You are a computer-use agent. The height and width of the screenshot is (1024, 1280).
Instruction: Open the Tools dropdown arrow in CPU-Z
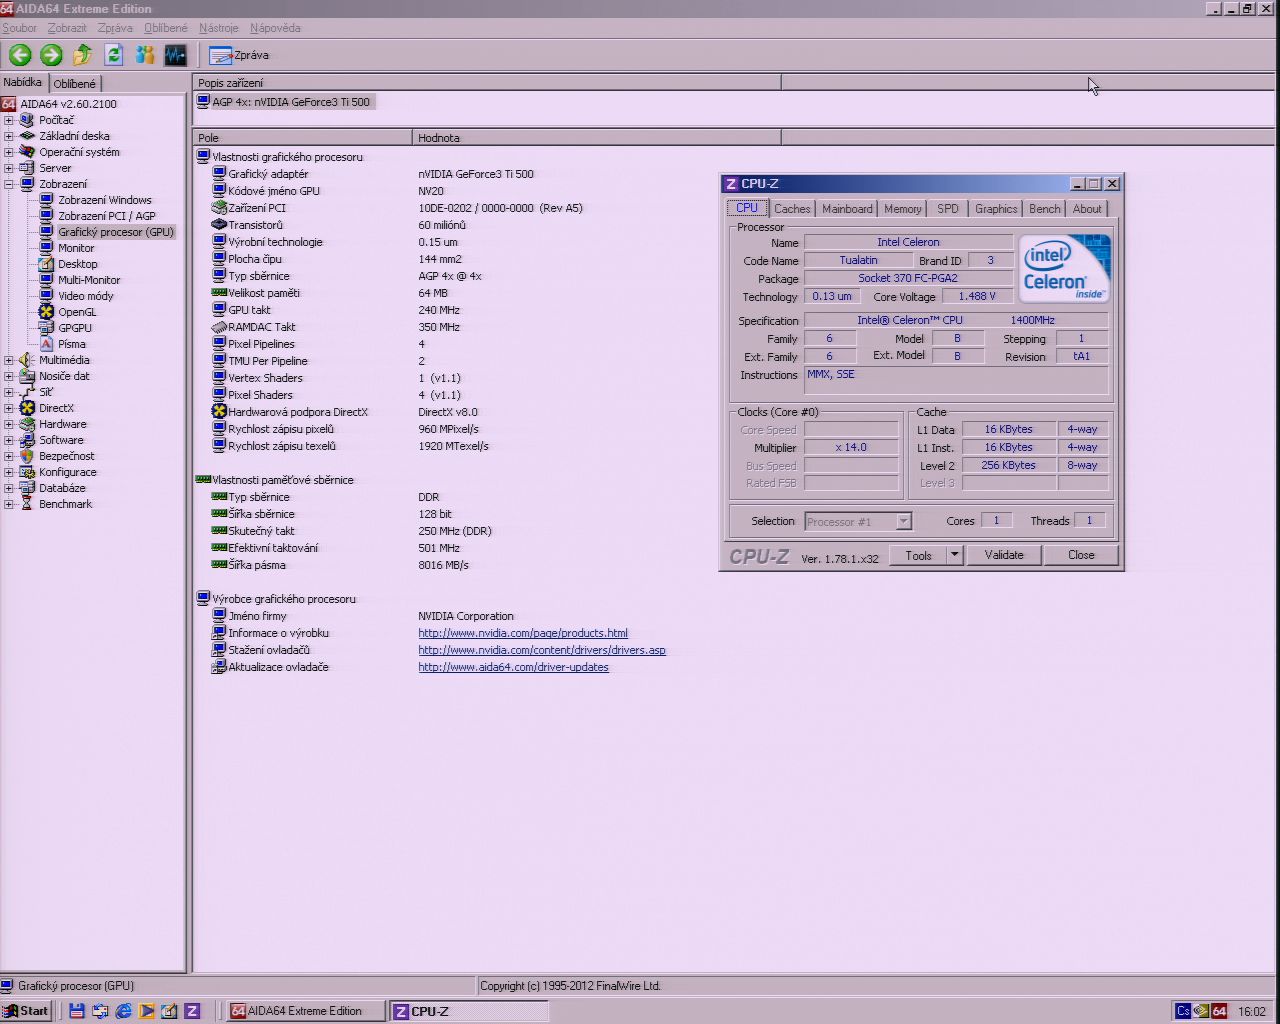pos(954,555)
